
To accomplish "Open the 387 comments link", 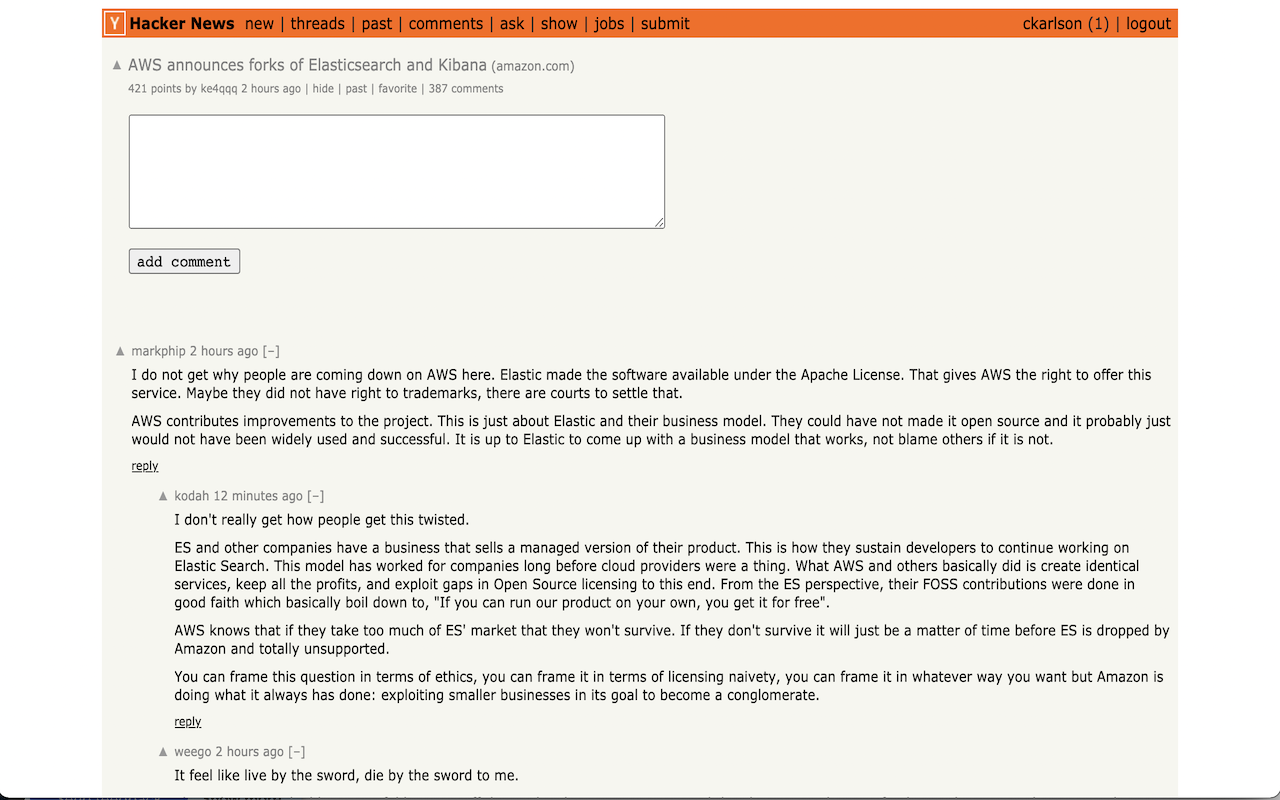I will click(466, 88).
